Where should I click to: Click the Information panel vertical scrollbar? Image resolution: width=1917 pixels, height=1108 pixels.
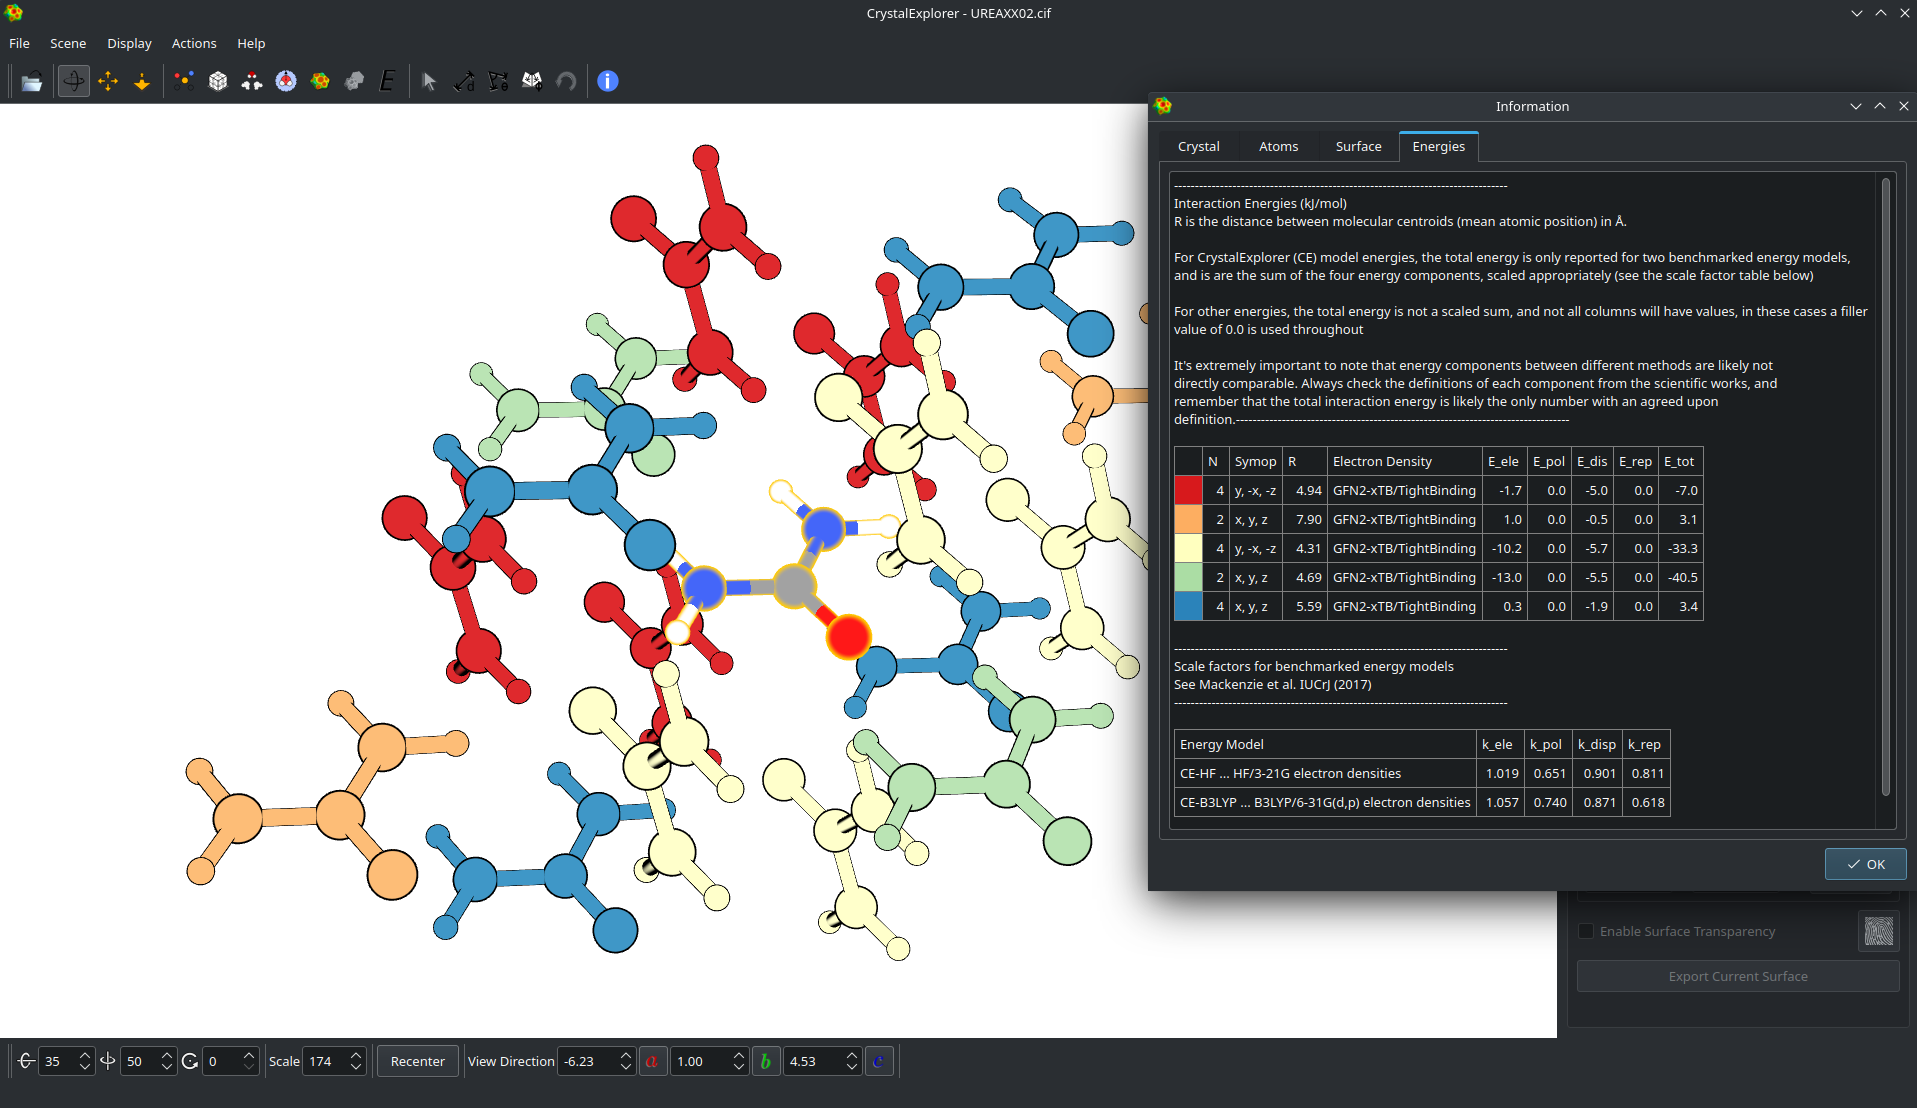click(x=1885, y=486)
